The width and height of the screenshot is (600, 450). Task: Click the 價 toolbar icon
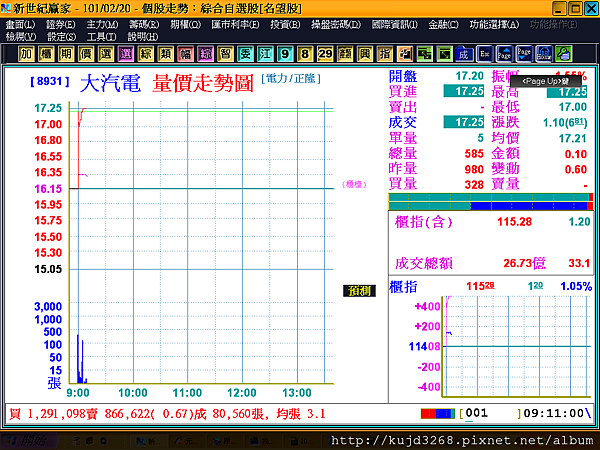point(86,54)
